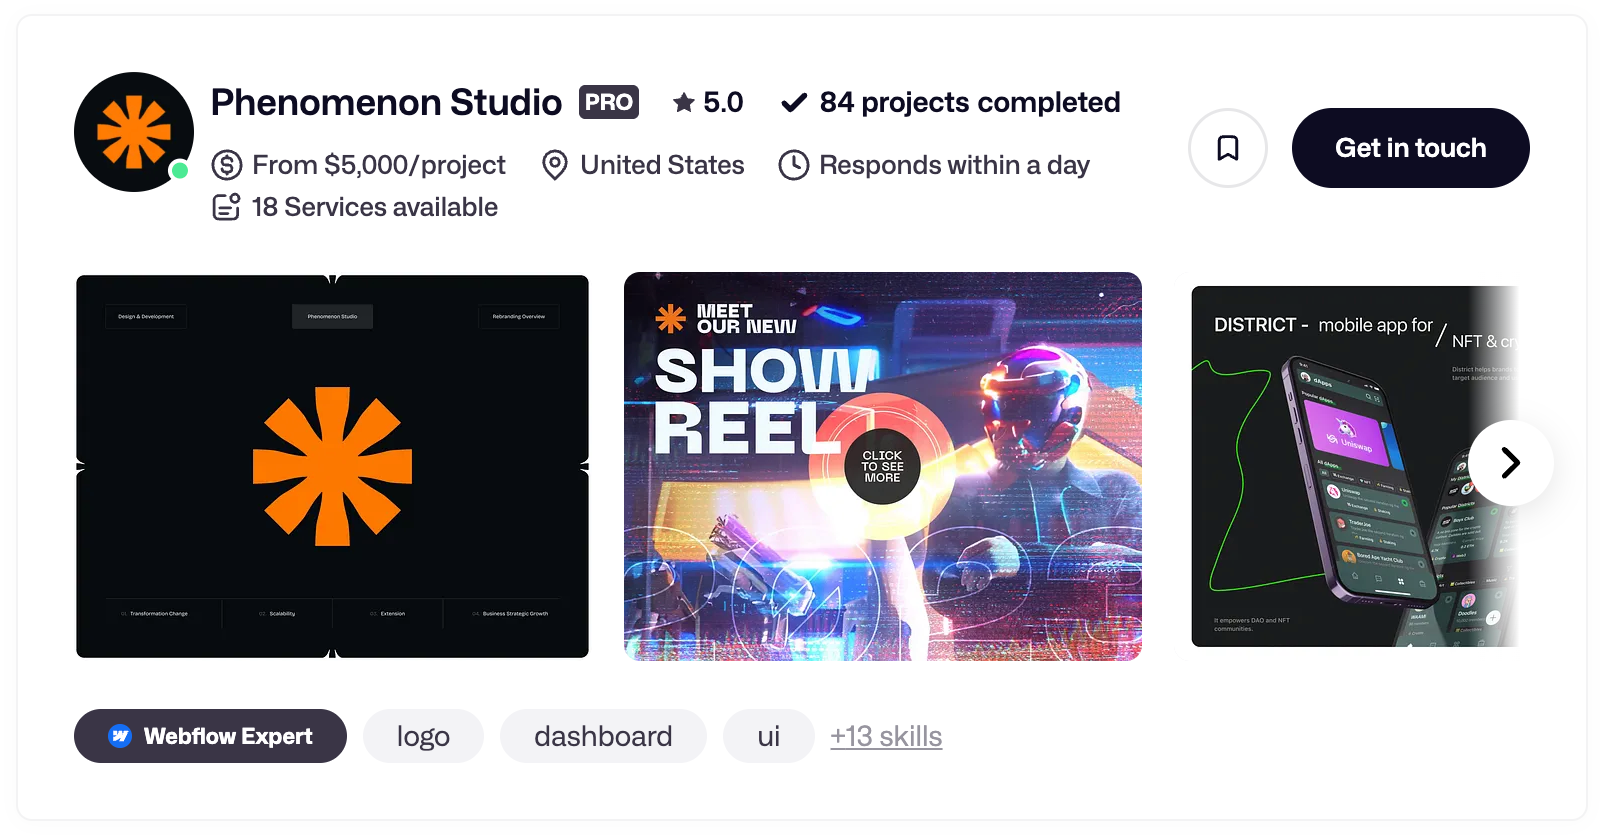Select the logo skill tag
The height and width of the screenshot is (838, 1608).
[x=423, y=736]
